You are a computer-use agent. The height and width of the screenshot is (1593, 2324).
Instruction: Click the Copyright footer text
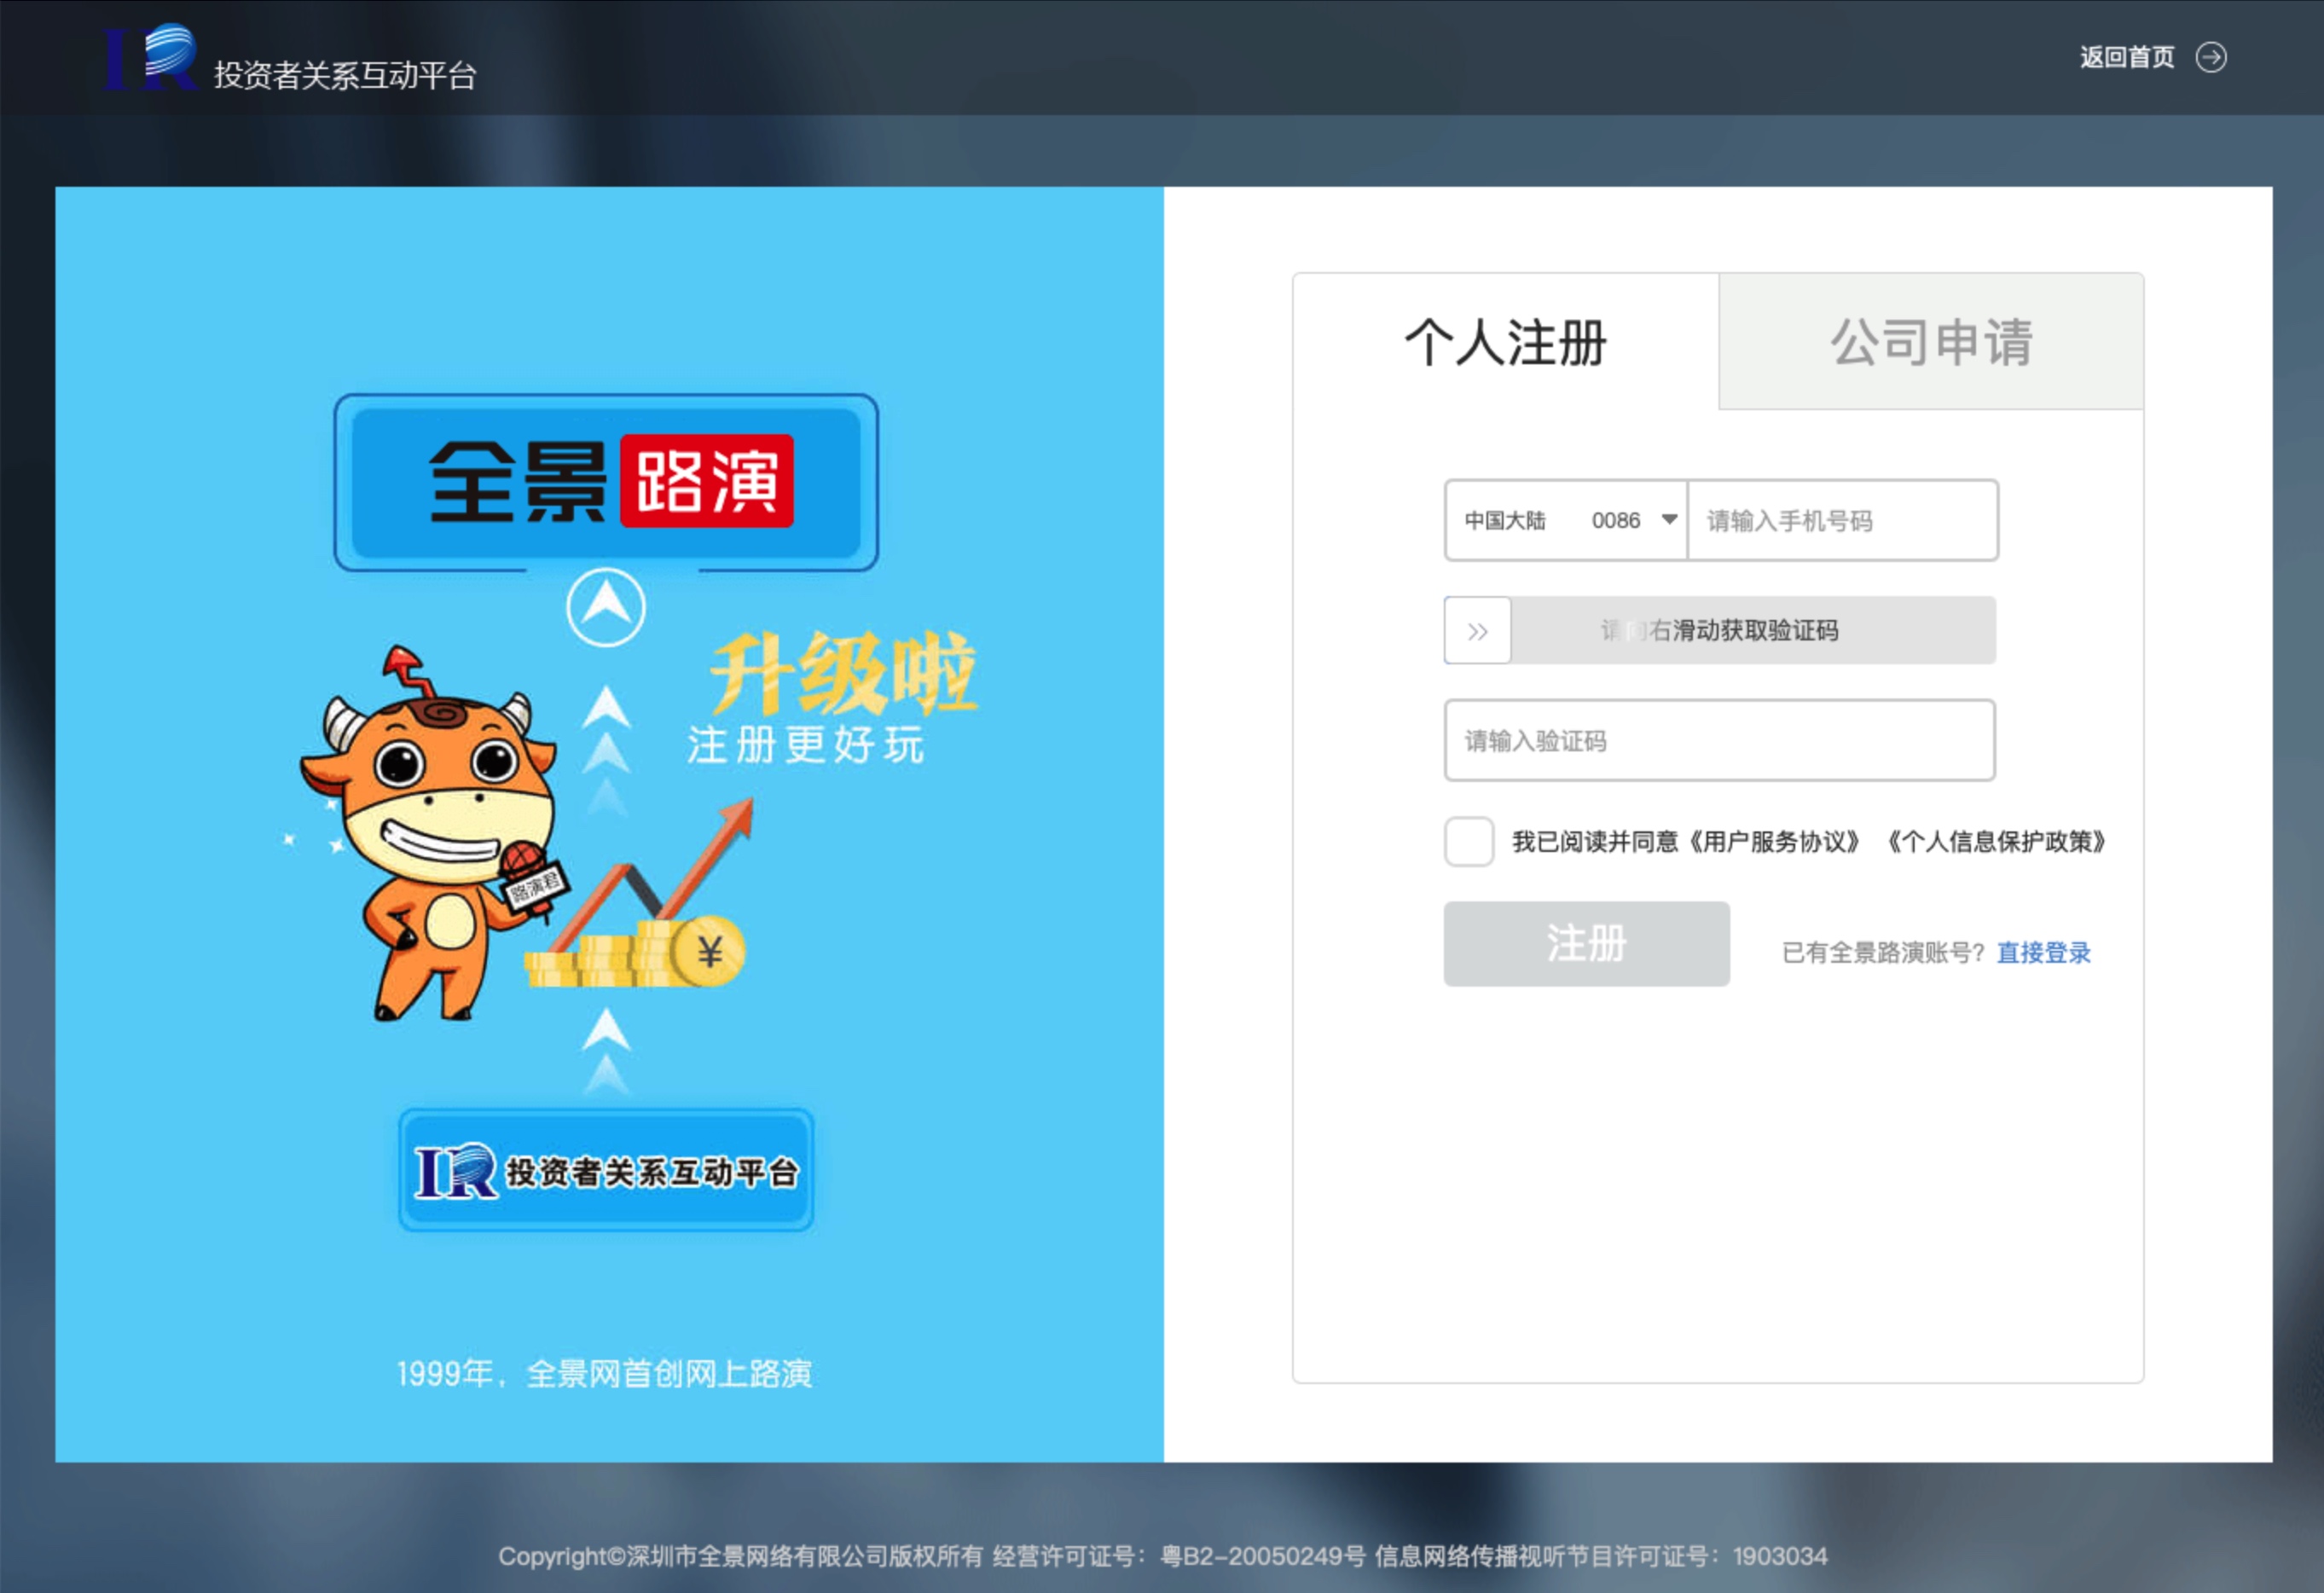(1162, 1556)
